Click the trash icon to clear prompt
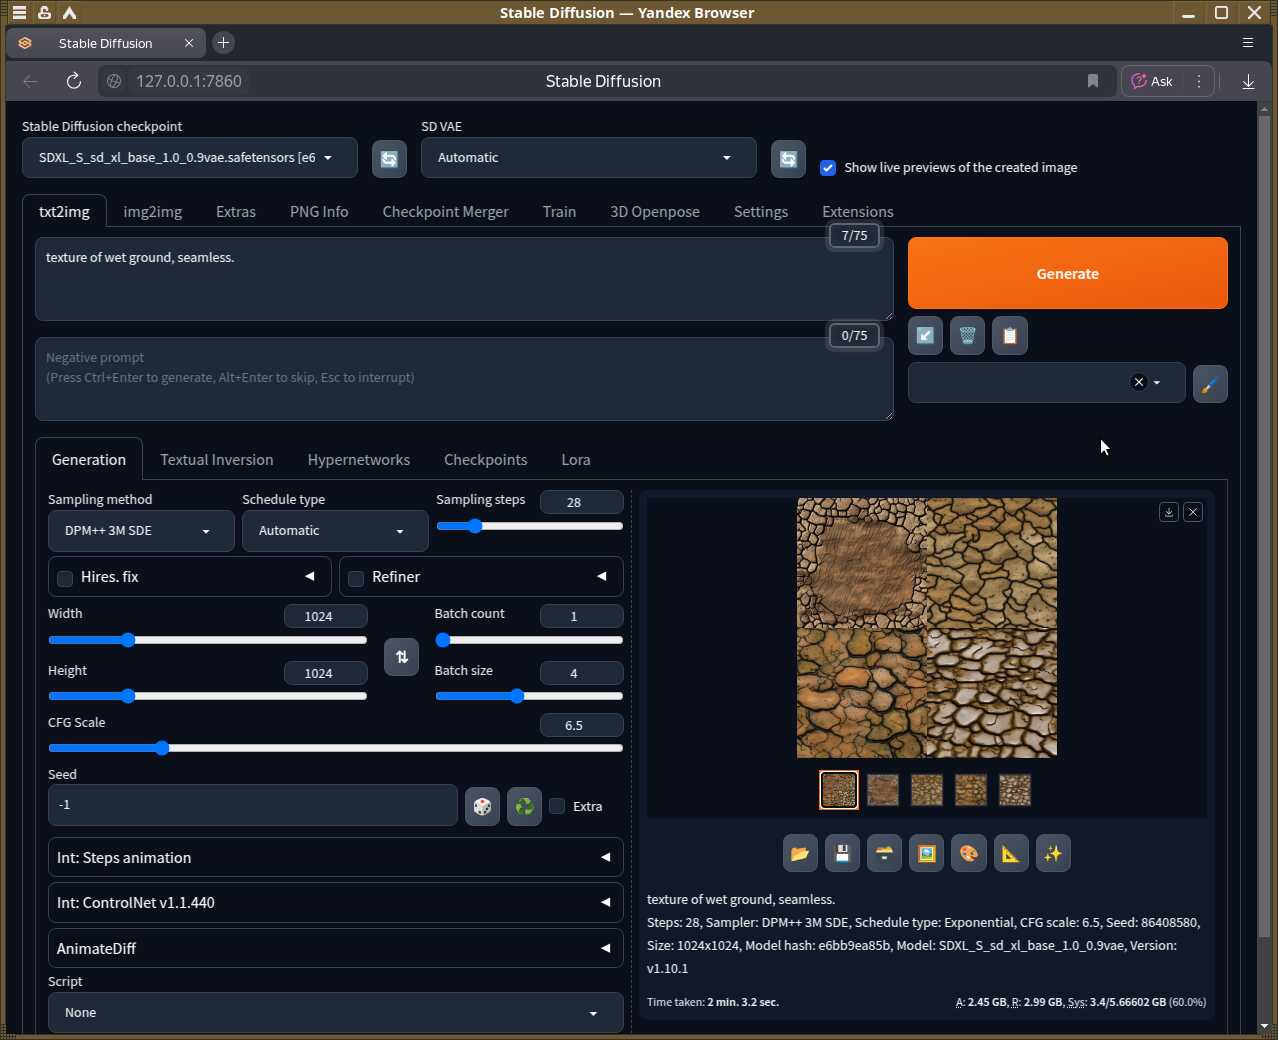Image resolution: width=1278 pixels, height=1040 pixels. (x=967, y=336)
